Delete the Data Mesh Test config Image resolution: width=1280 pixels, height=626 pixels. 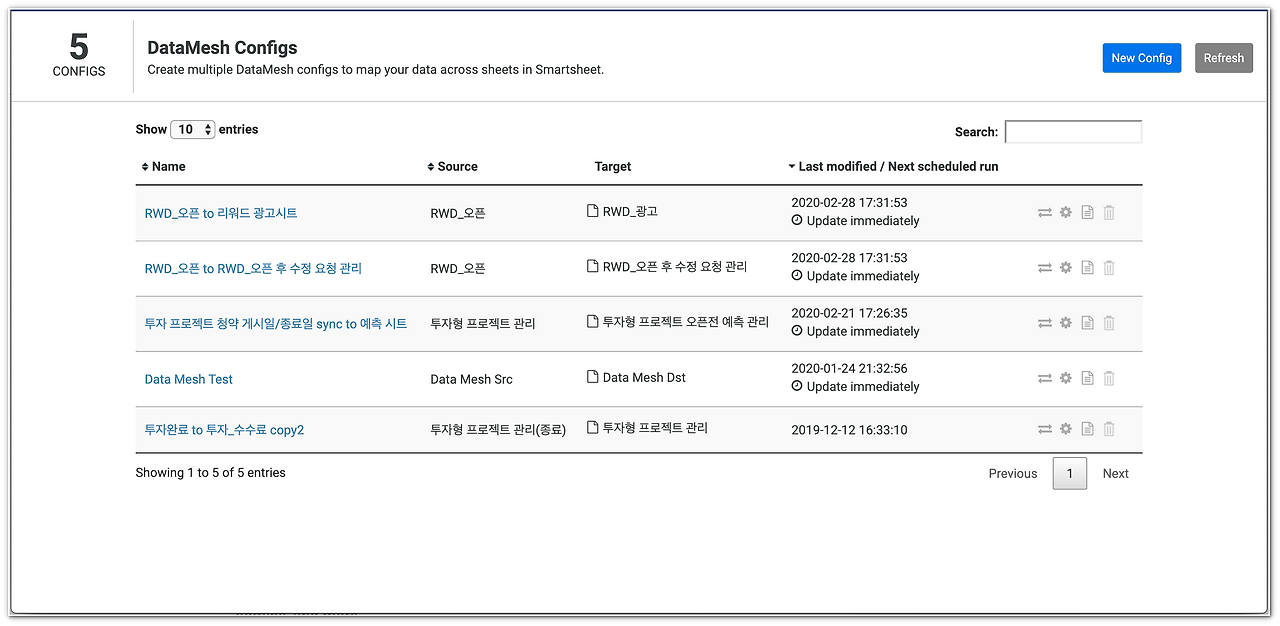pyautogui.click(x=1108, y=378)
